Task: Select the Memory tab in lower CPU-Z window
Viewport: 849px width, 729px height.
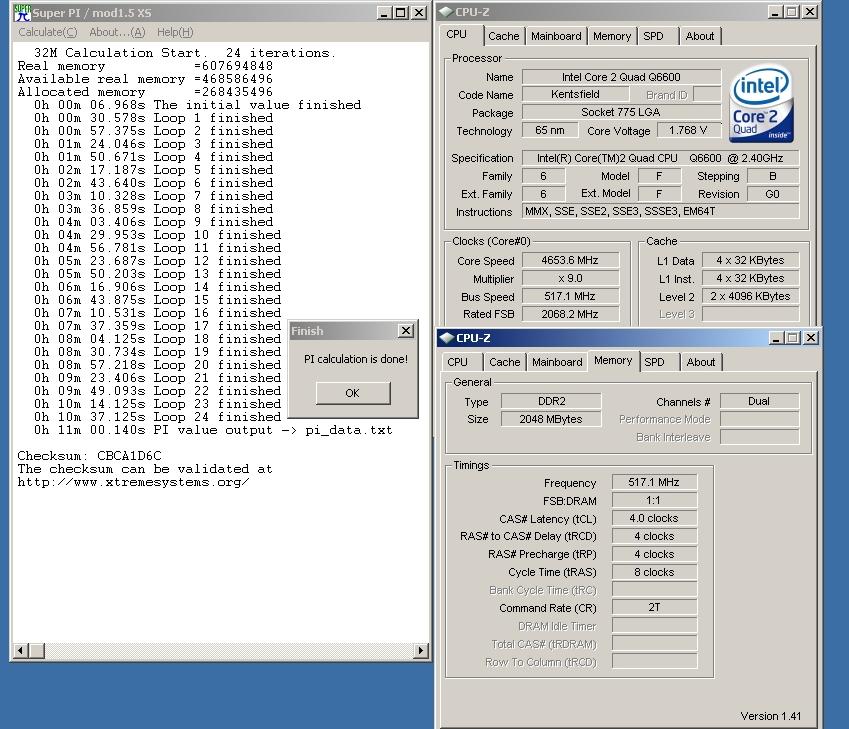Action: pyautogui.click(x=613, y=361)
